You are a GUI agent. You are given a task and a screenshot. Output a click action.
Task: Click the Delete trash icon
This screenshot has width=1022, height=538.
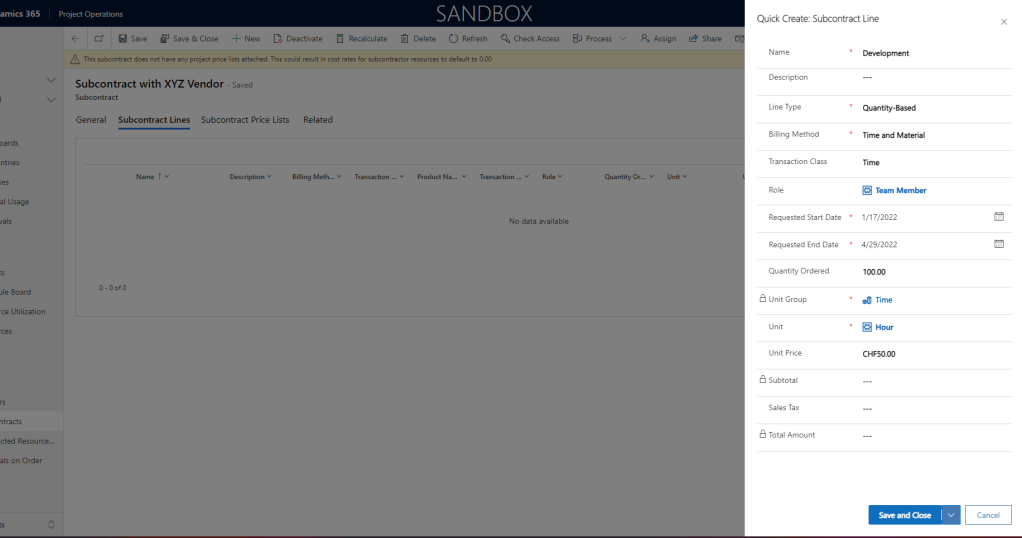pos(404,39)
